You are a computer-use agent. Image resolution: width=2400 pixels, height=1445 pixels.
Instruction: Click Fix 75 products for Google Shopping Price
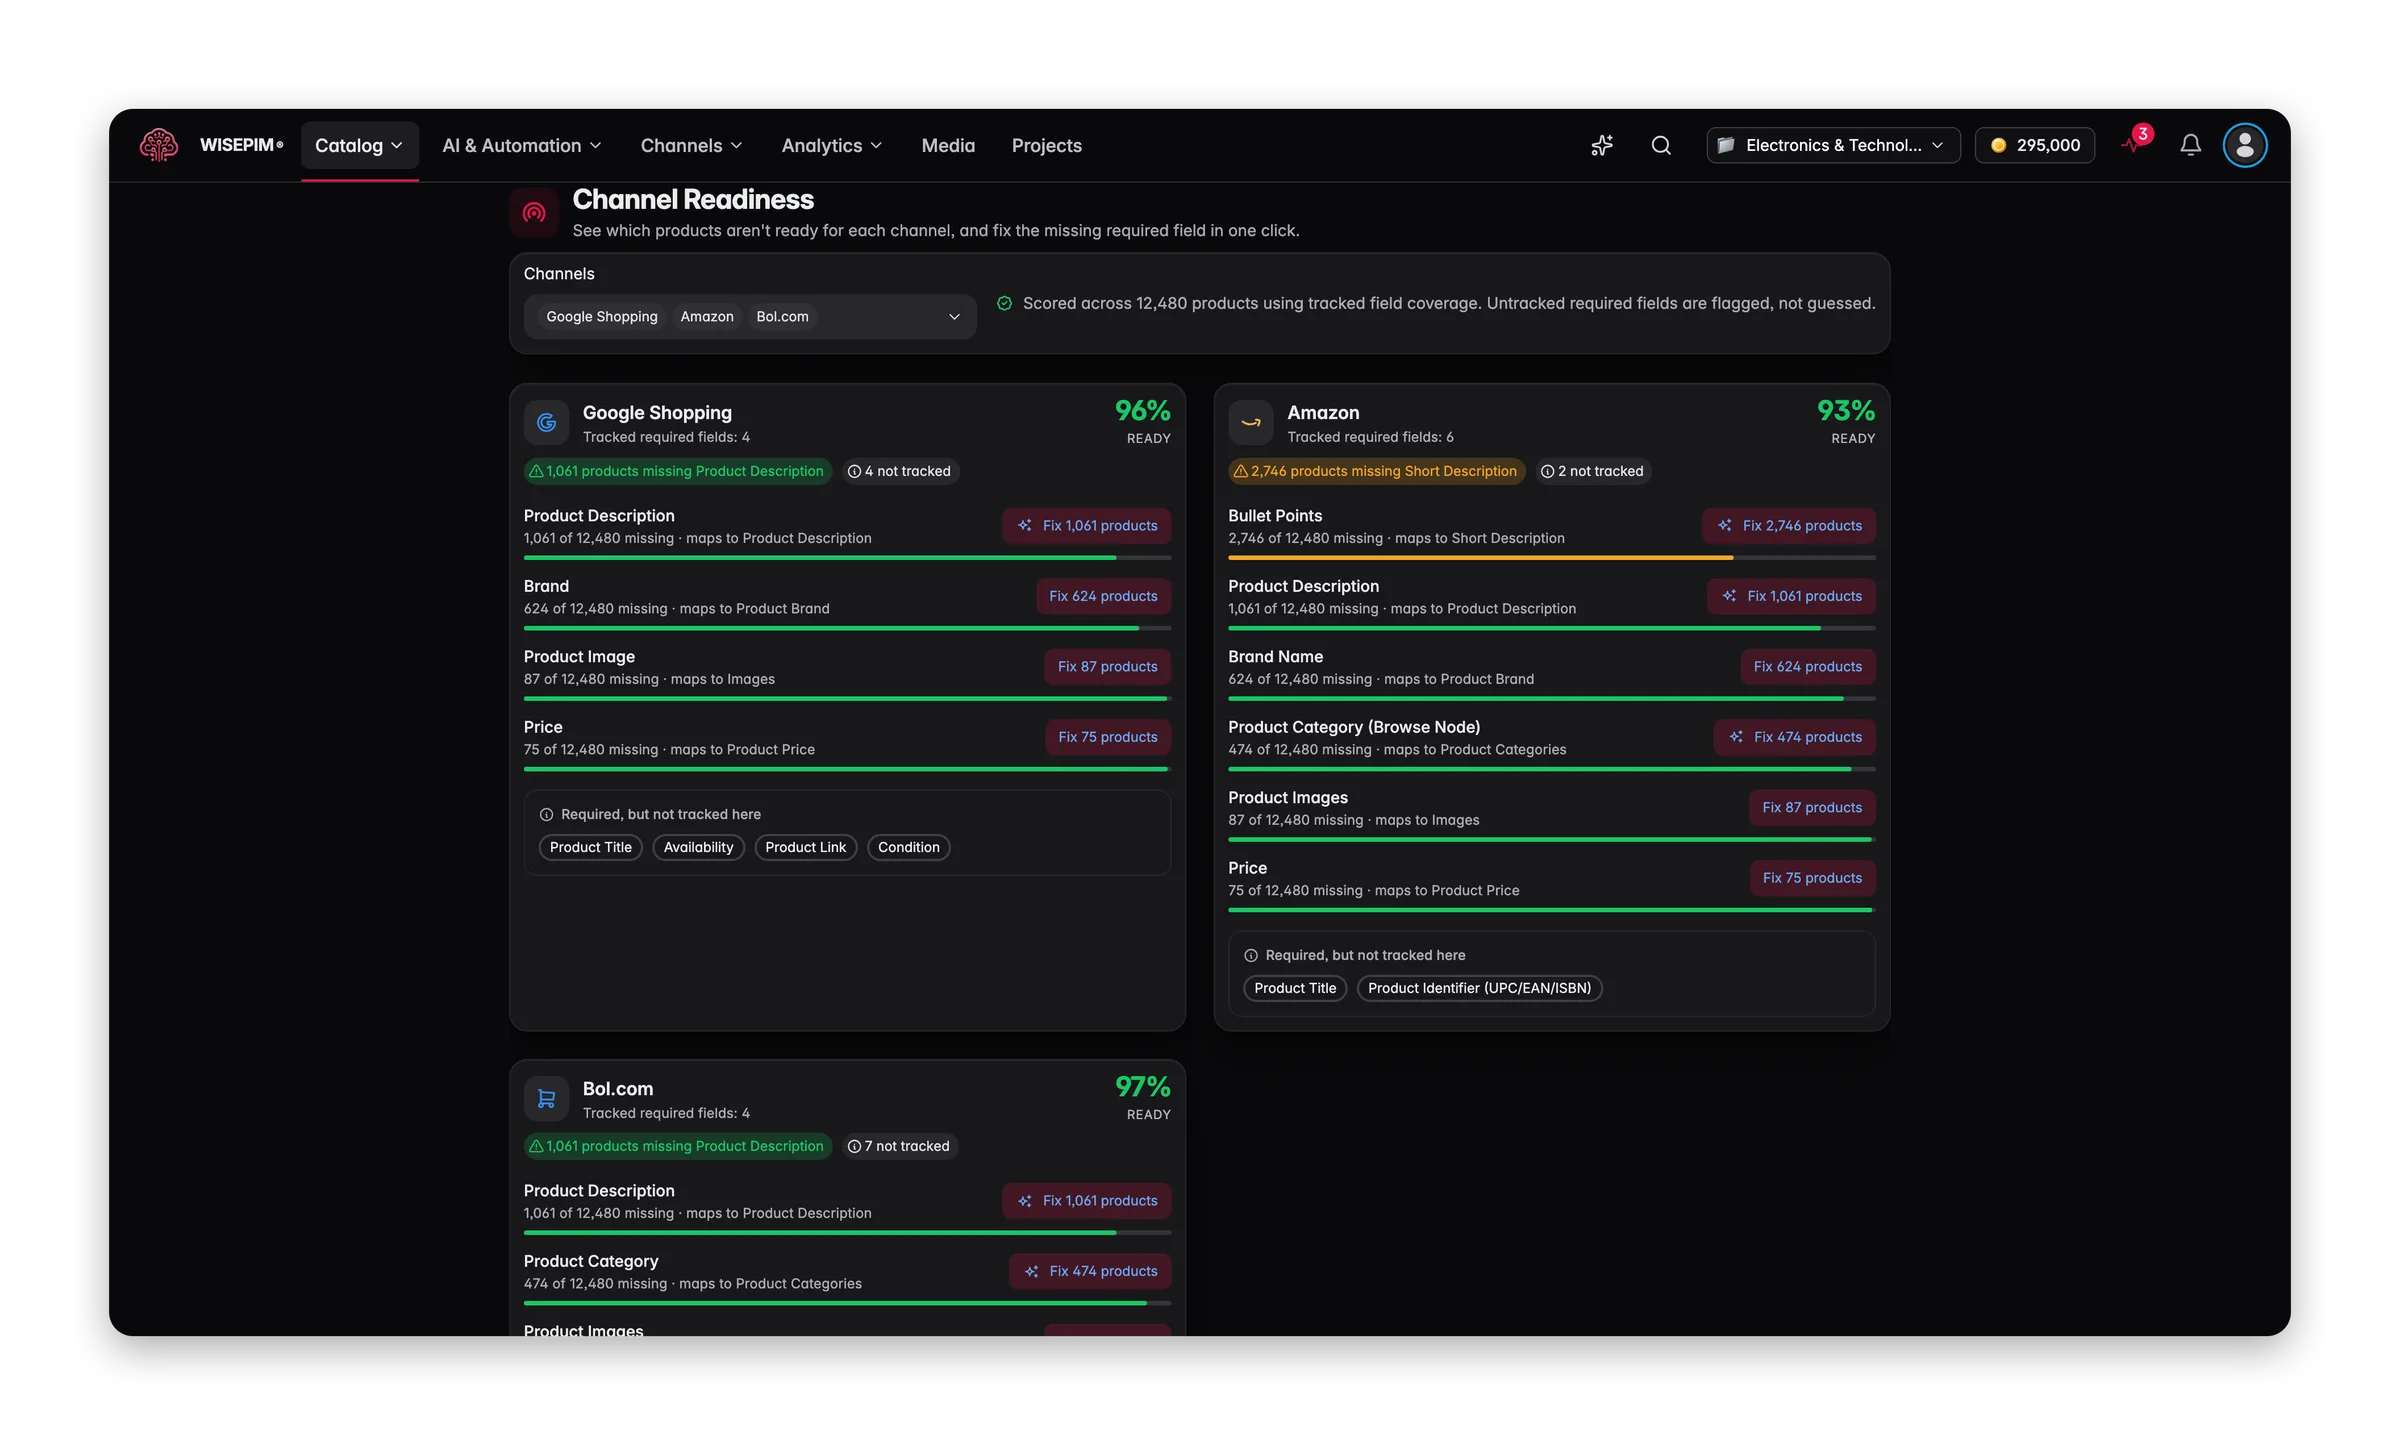point(1107,737)
